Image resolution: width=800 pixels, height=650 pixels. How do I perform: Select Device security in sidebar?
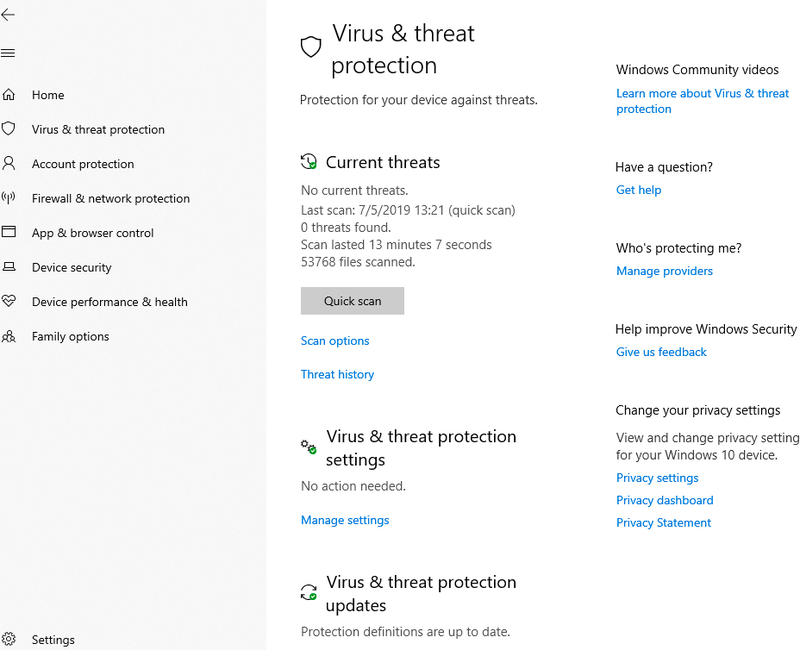(71, 267)
